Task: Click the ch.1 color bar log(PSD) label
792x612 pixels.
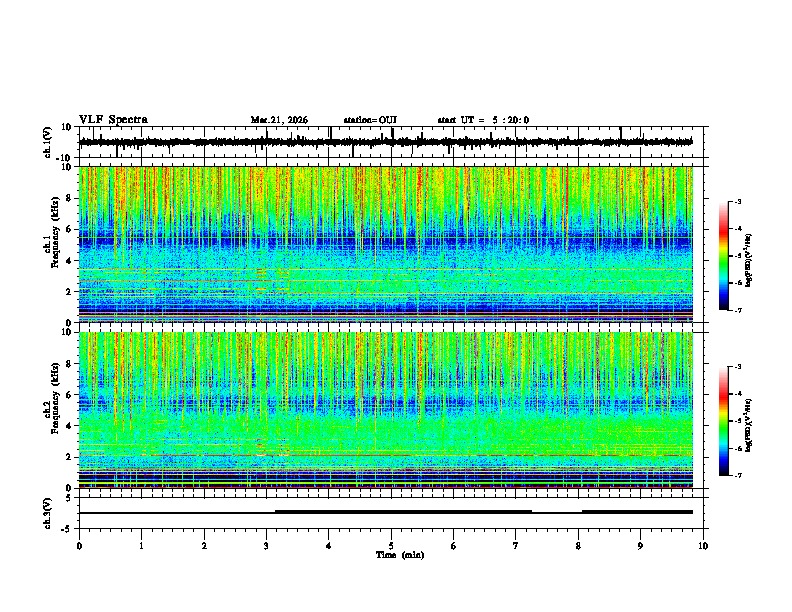Action: 749,261
